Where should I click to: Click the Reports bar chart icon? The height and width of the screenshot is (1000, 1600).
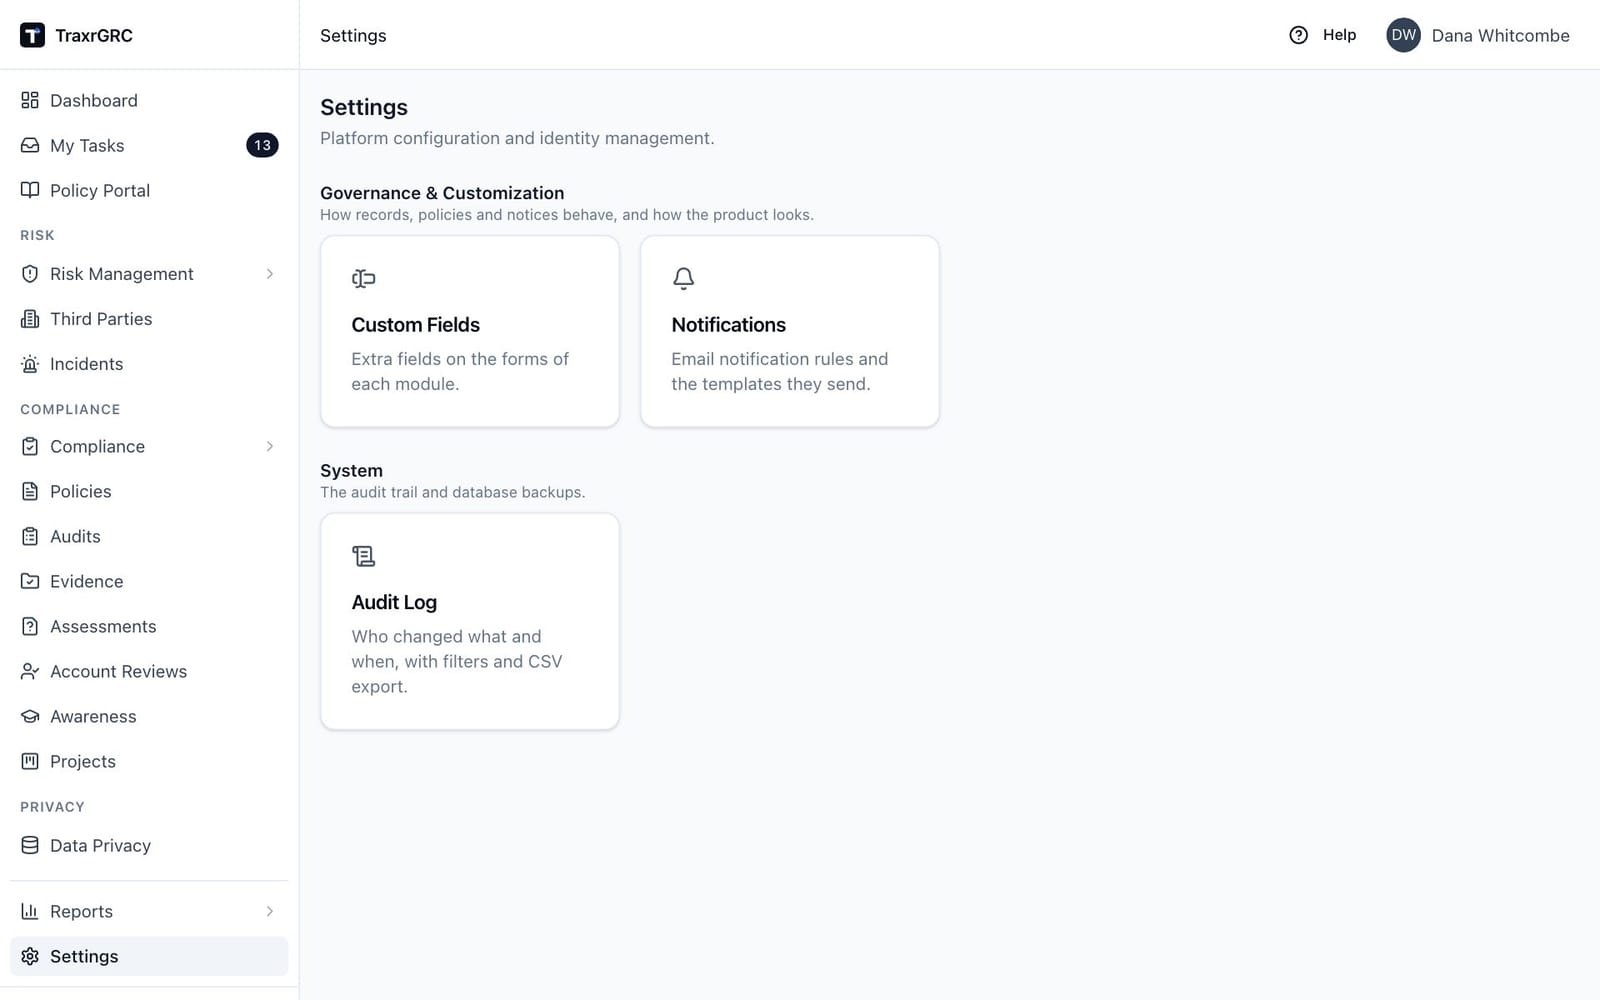click(x=30, y=911)
